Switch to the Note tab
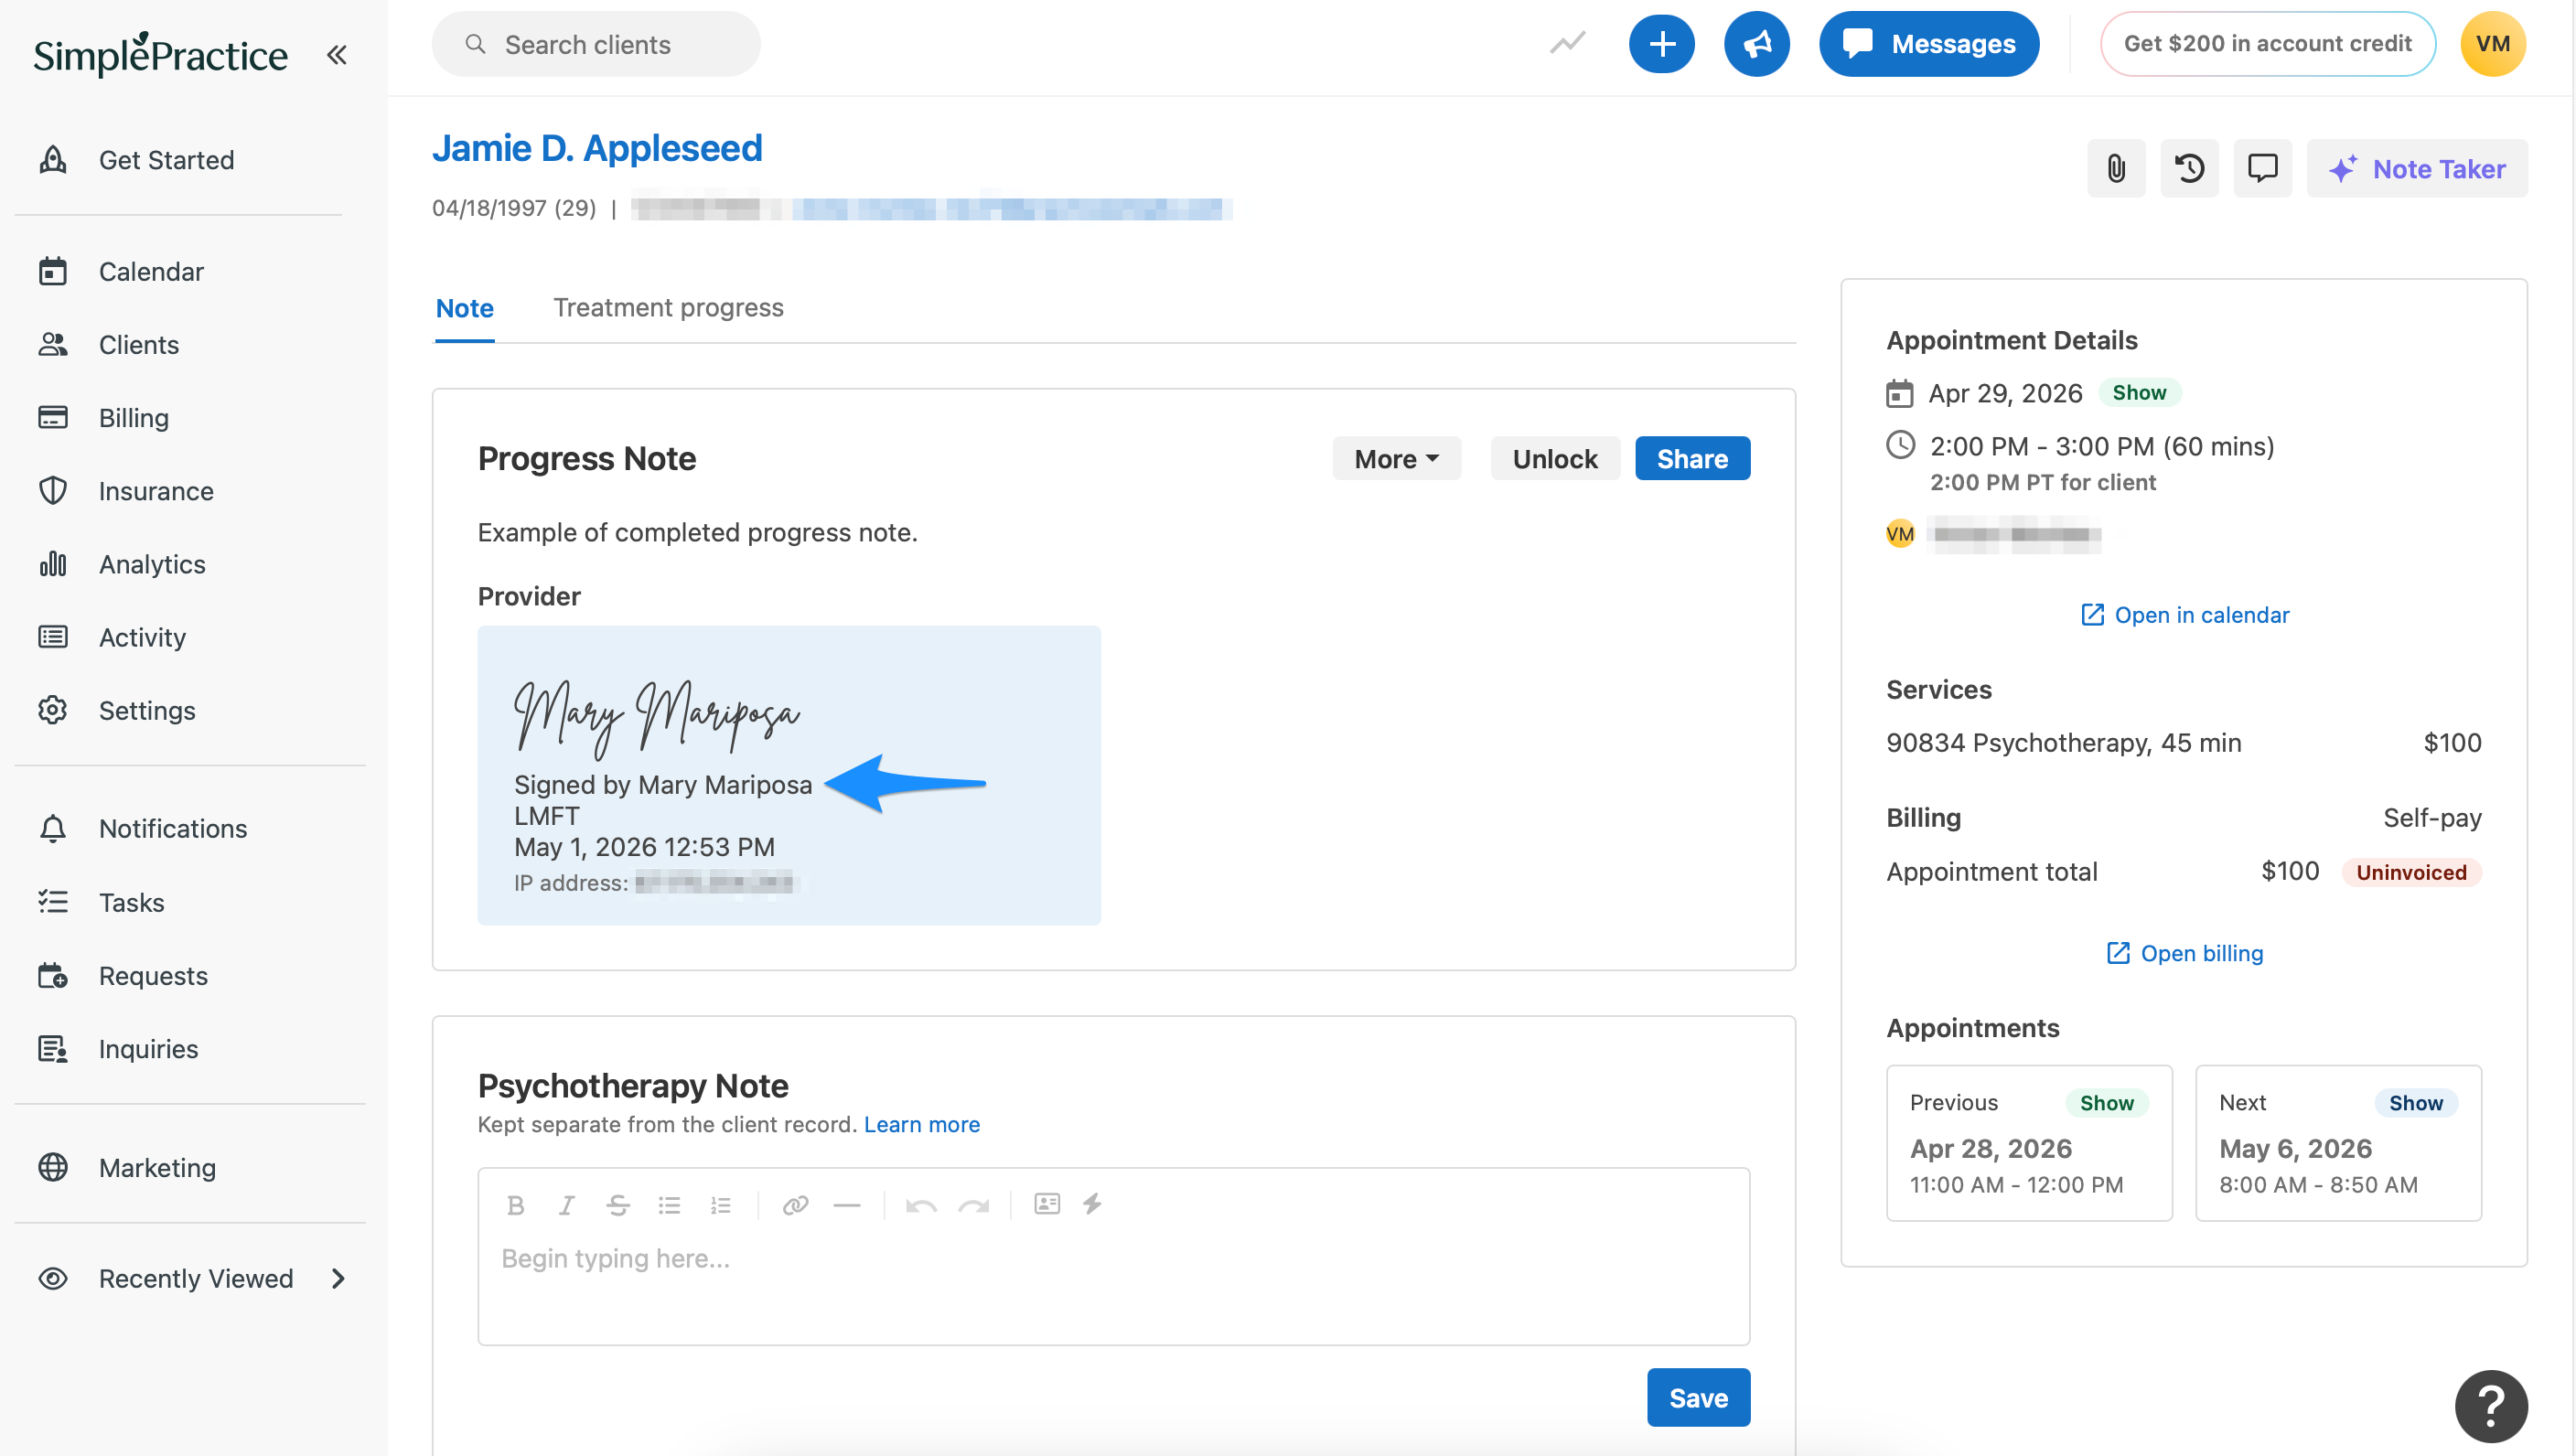Viewport: 2576px width, 1456px height. pos(464,308)
